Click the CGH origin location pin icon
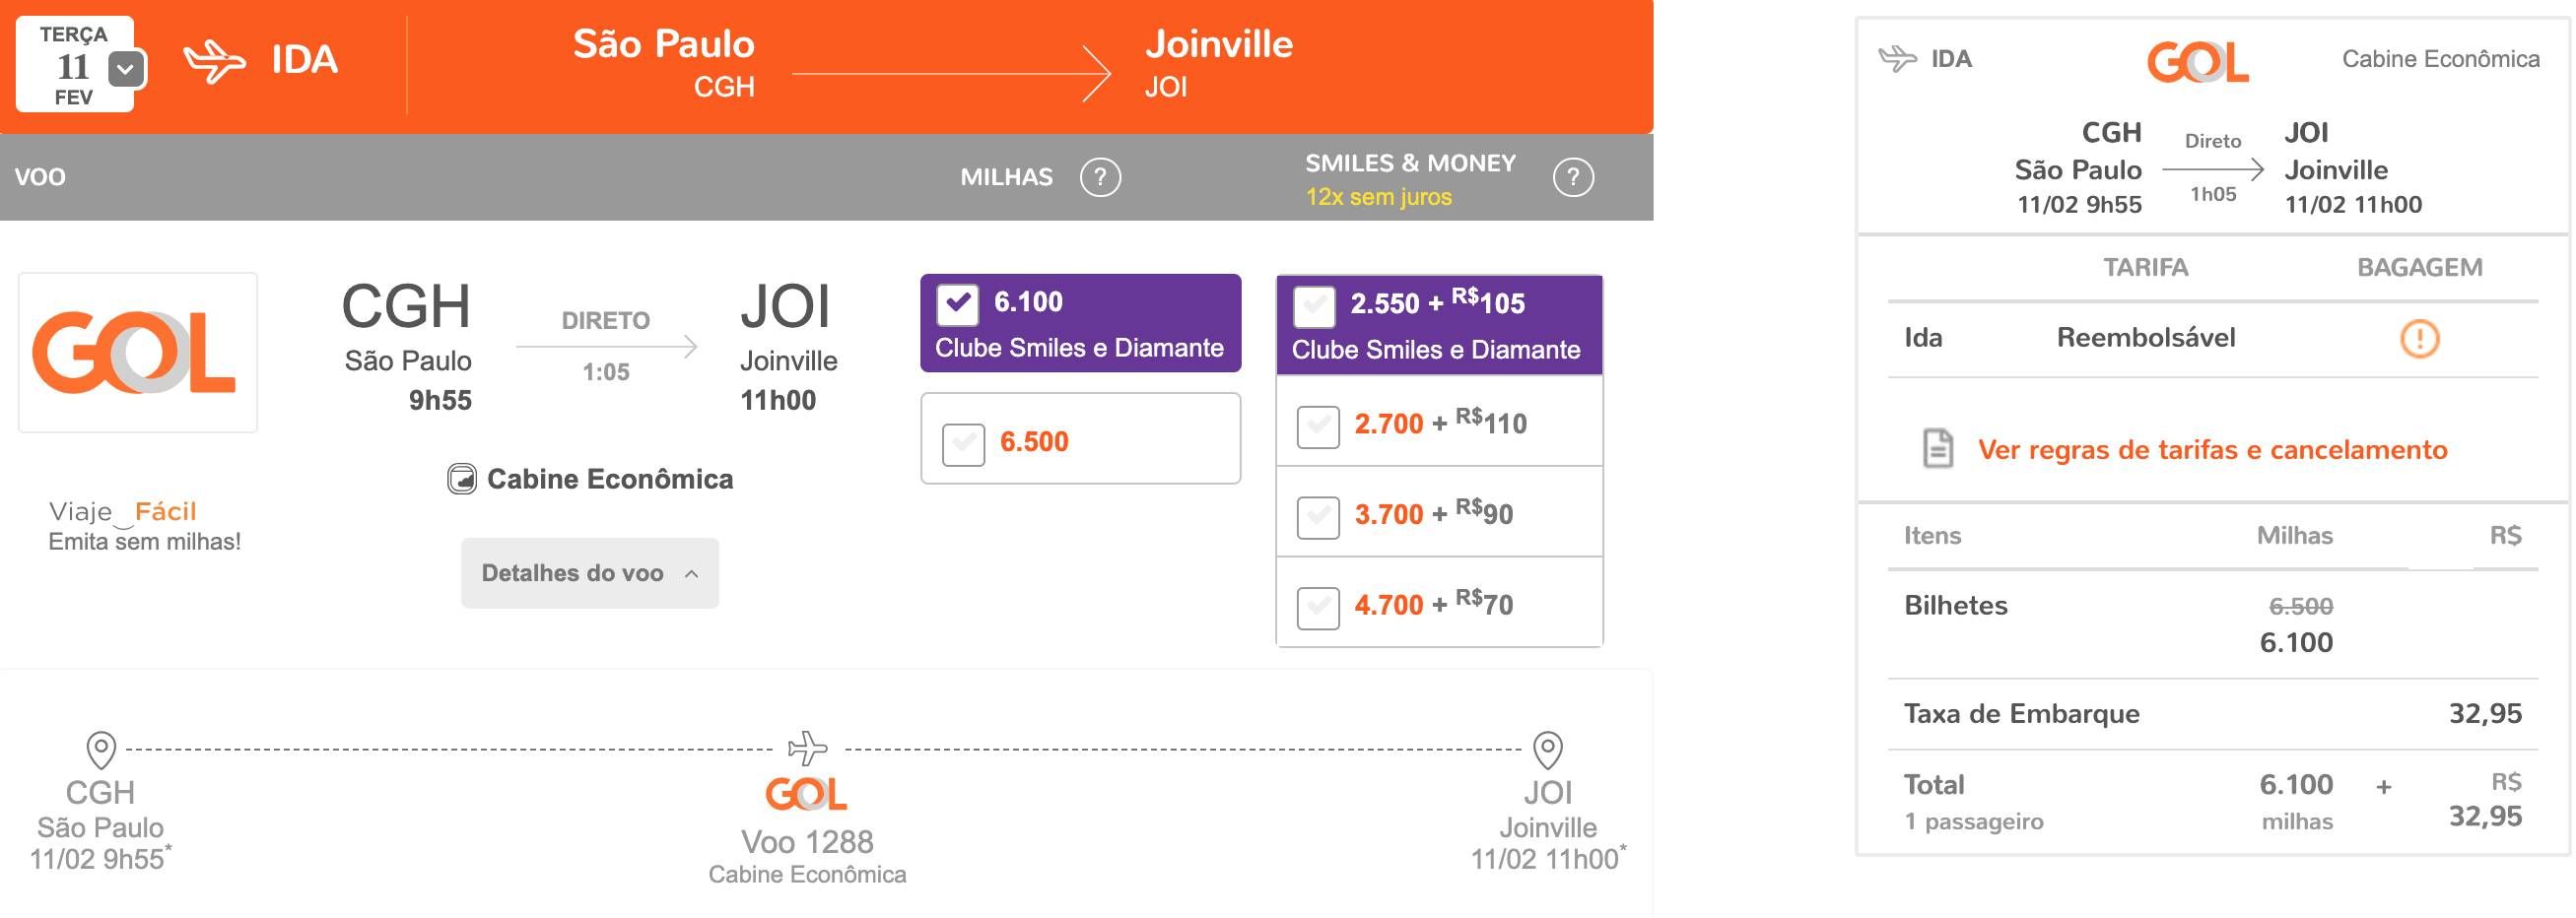Viewport: 2576px width, 918px height. 101,749
